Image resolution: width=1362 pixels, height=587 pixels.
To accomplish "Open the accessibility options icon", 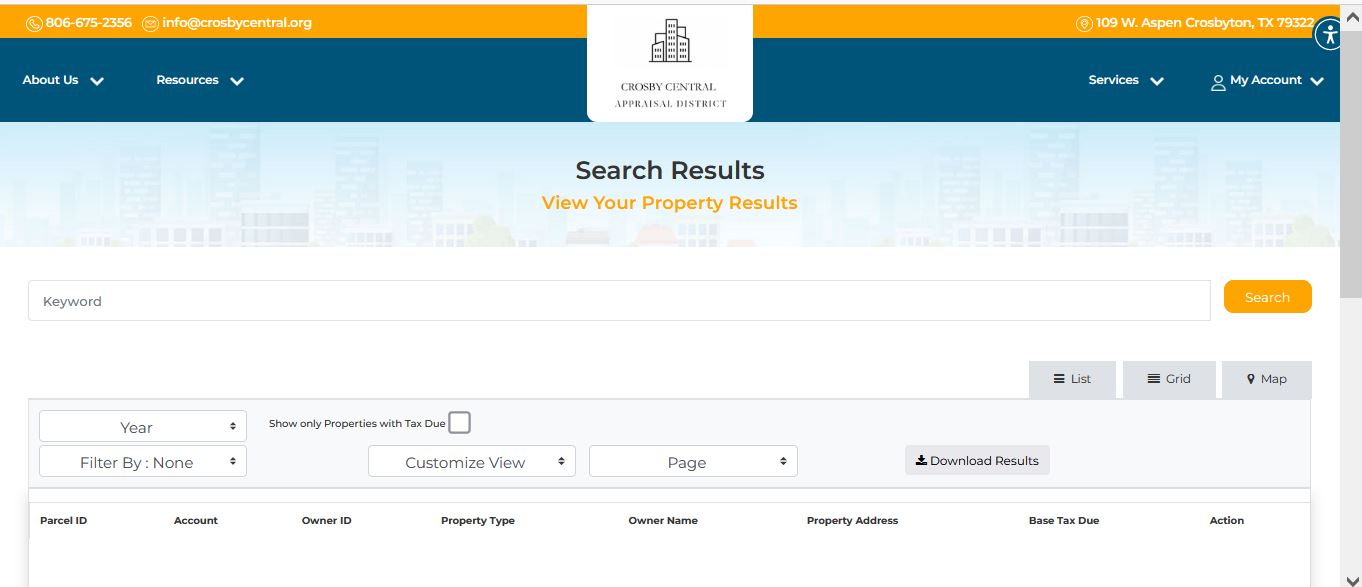I will click(x=1328, y=35).
